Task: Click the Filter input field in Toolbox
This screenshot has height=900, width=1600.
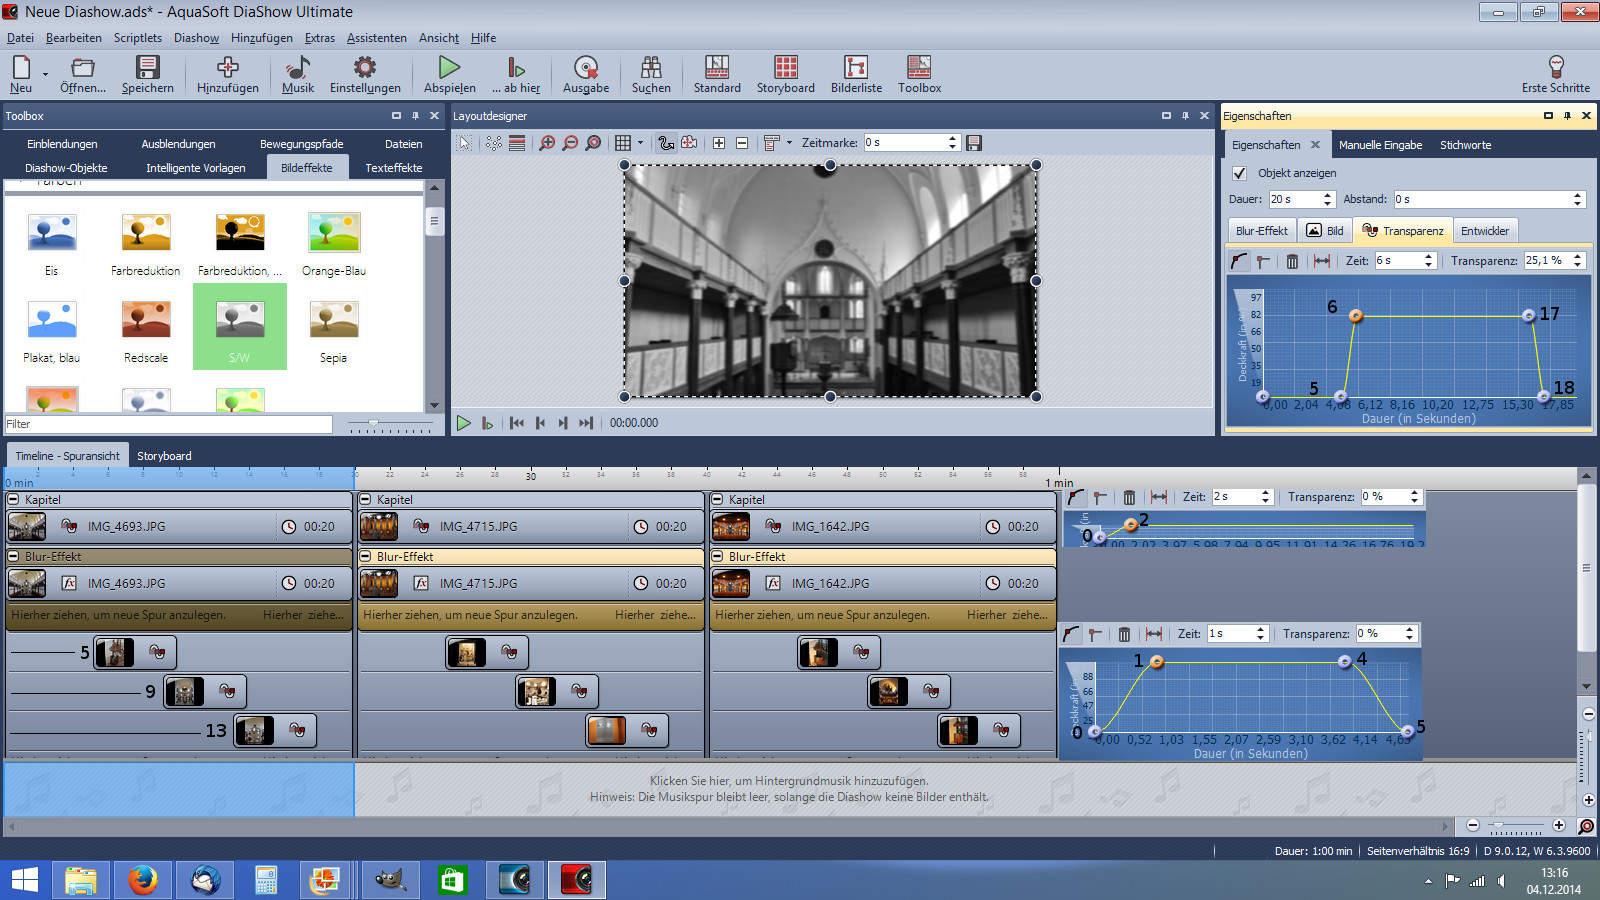Action: [x=168, y=424]
